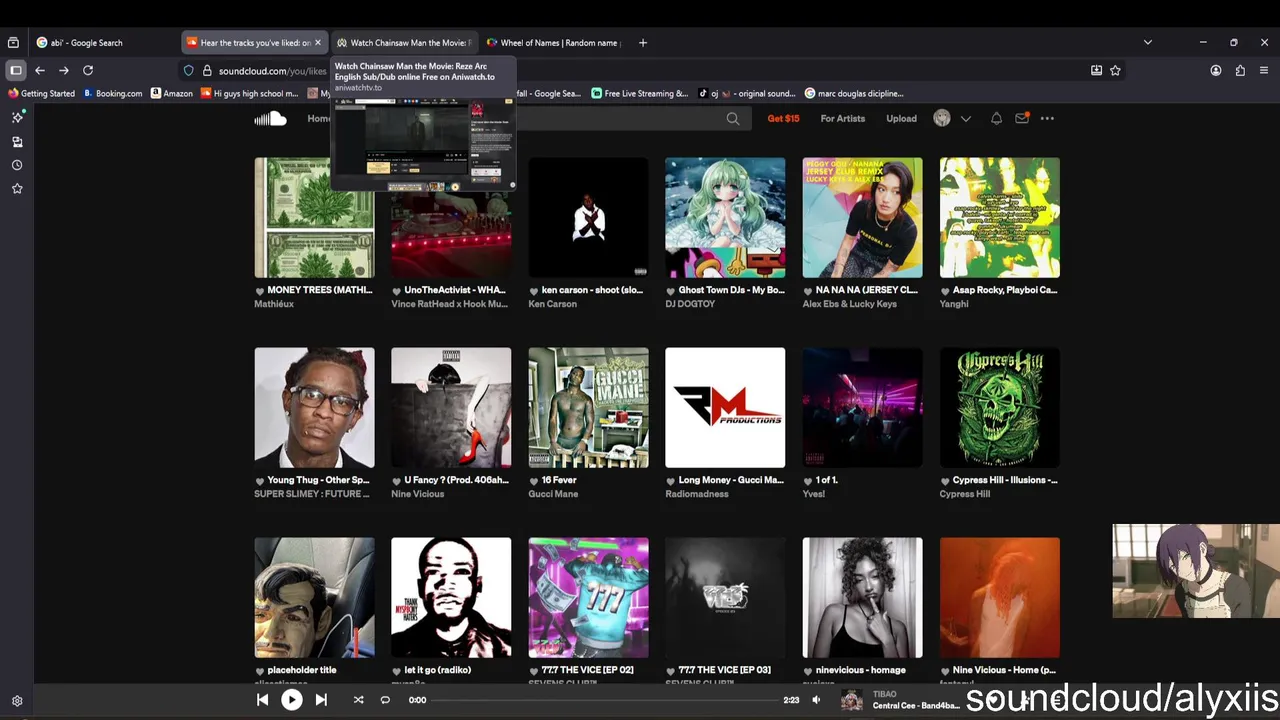This screenshot has width=1280, height=720.
Task: Open the synced tabs icon in the sidebar
Action: click(x=17, y=142)
